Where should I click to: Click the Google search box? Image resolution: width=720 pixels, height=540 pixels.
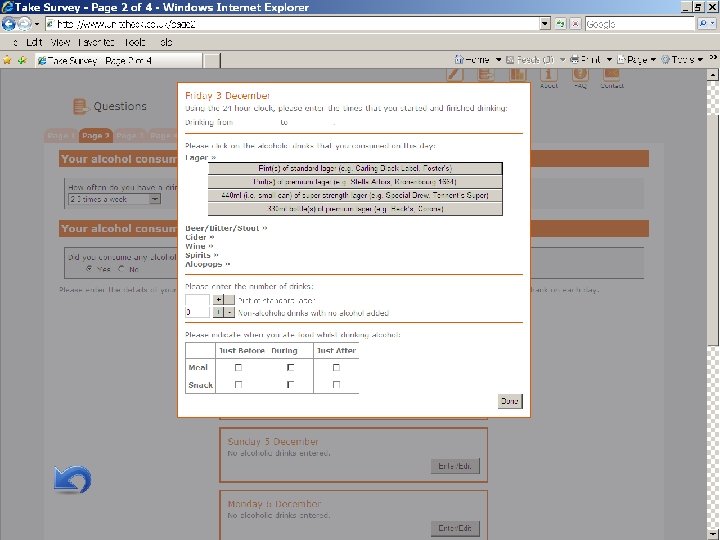coord(640,23)
